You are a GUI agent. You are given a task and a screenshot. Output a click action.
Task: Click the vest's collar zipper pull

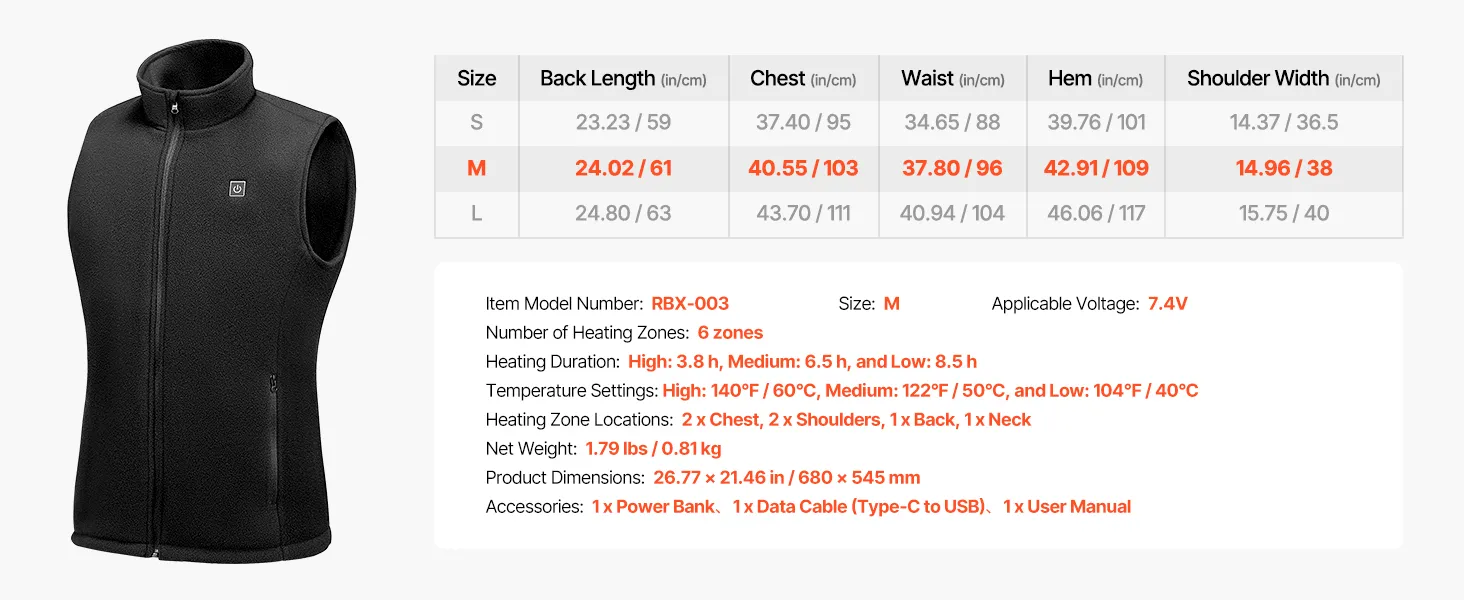tap(174, 107)
